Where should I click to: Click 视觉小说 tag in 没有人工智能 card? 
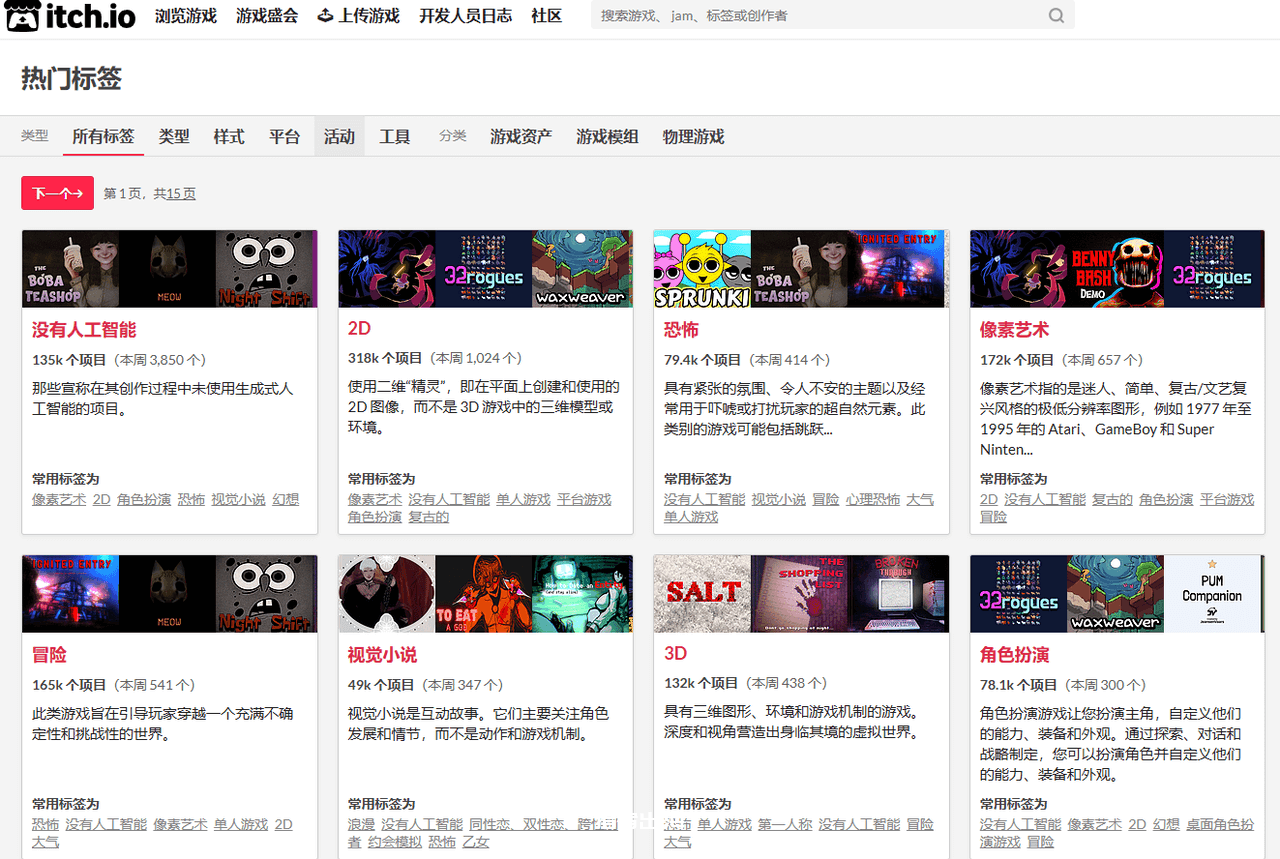(238, 499)
